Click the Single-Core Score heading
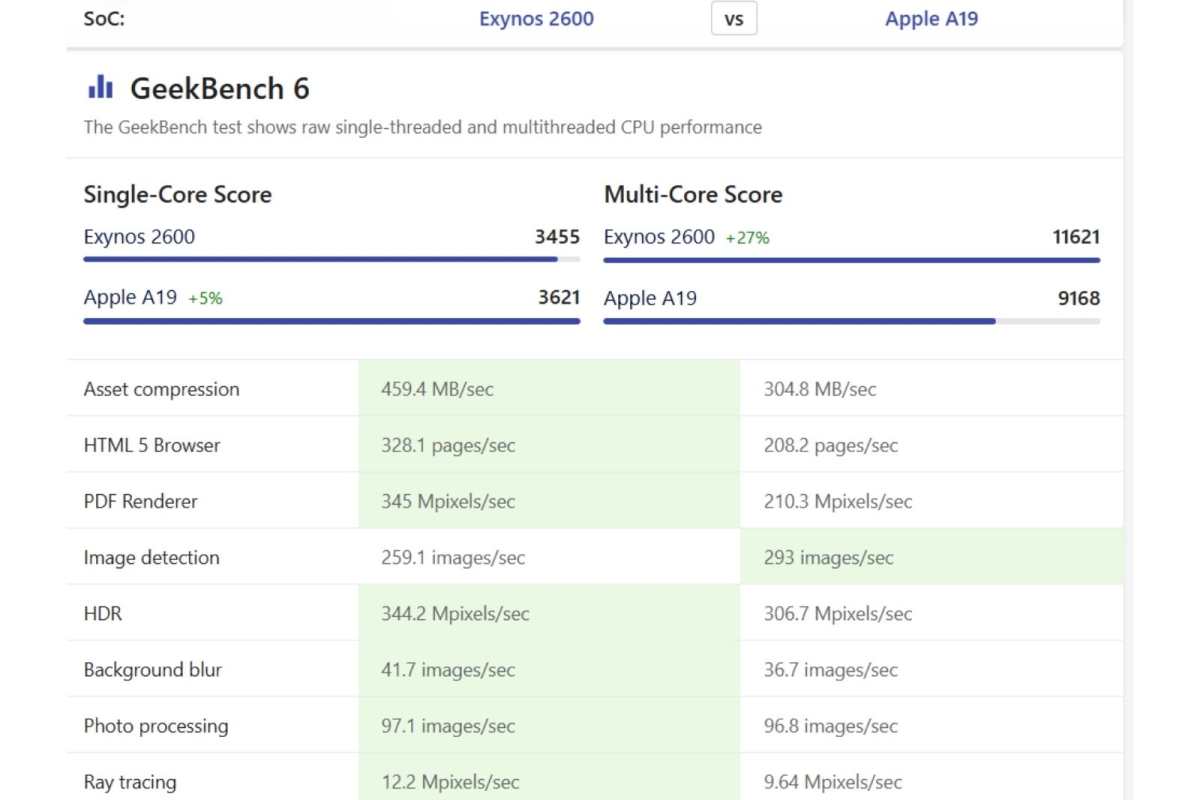 point(178,194)
